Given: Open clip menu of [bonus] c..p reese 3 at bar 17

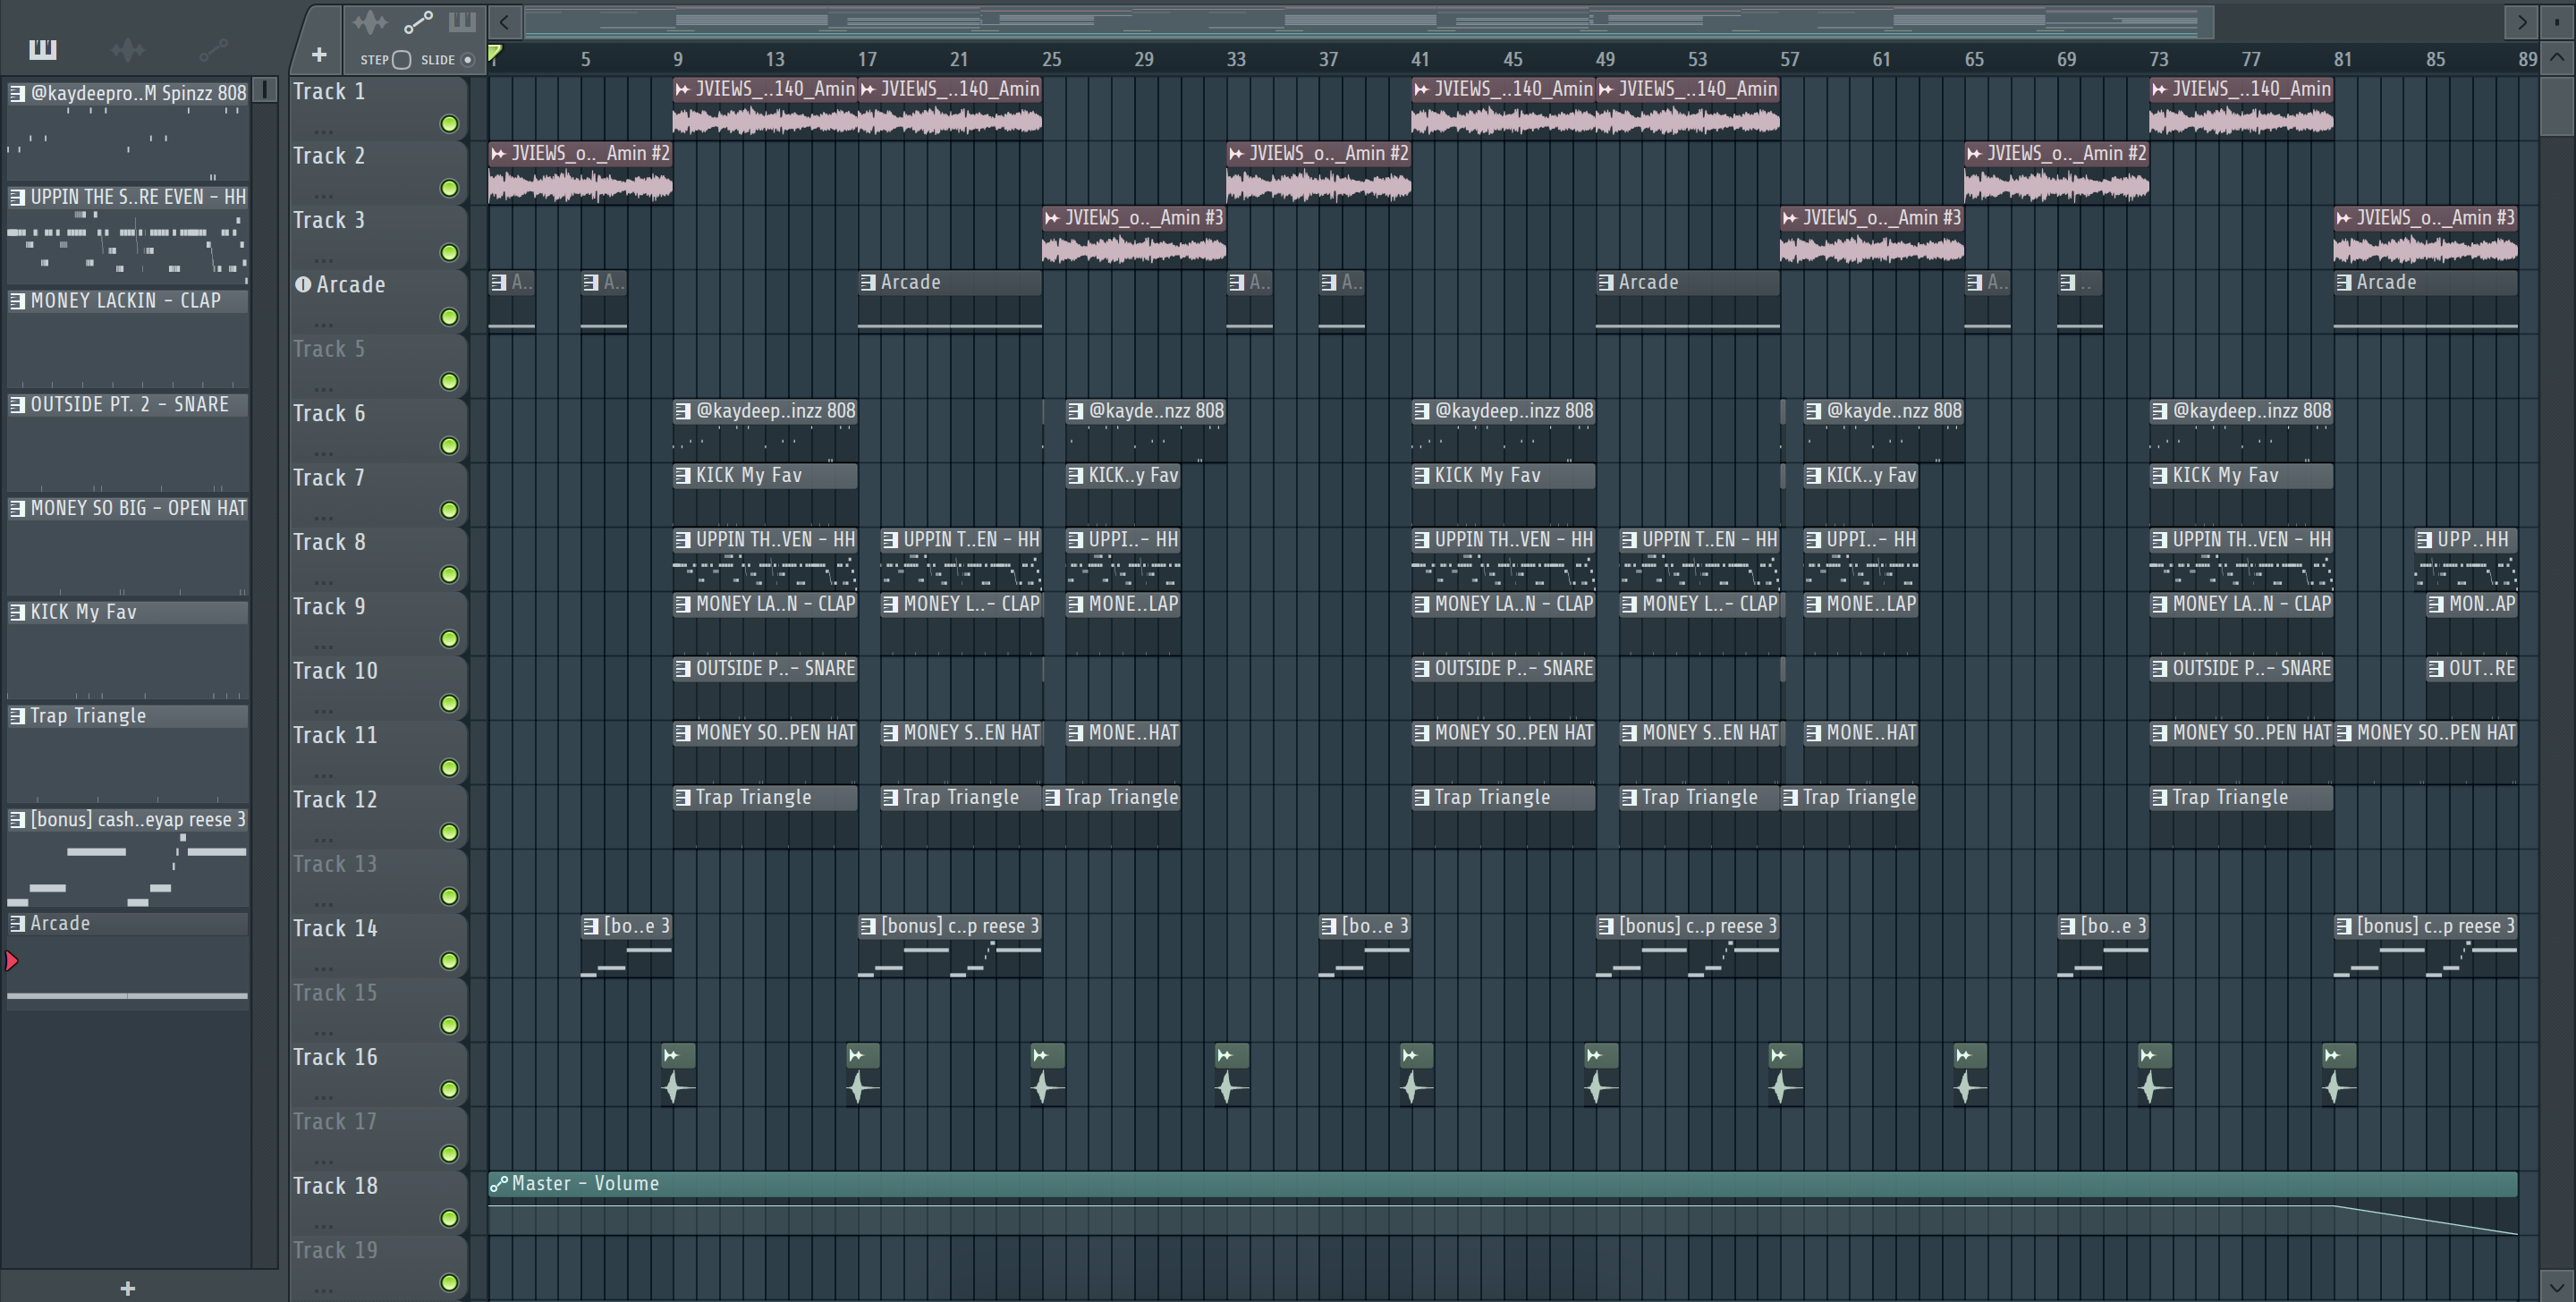Looking at the screenshot, I should click(x=868, y=926).
